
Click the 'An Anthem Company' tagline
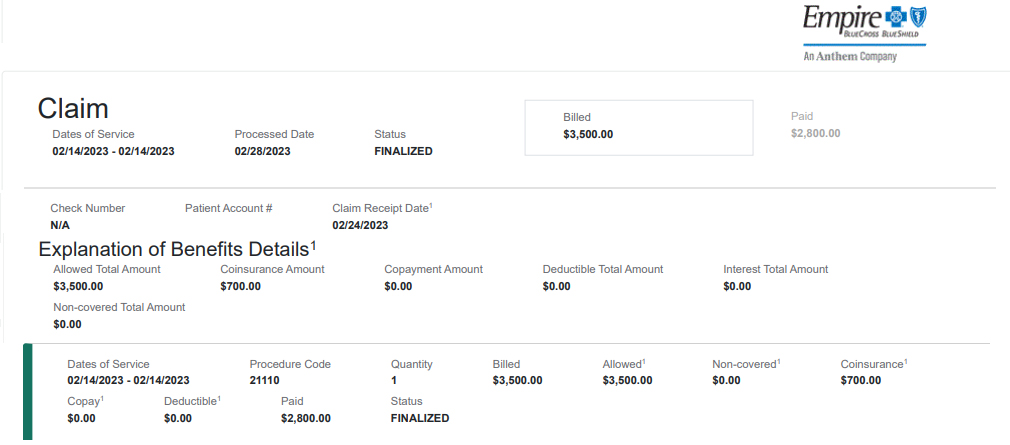(849, 57)
